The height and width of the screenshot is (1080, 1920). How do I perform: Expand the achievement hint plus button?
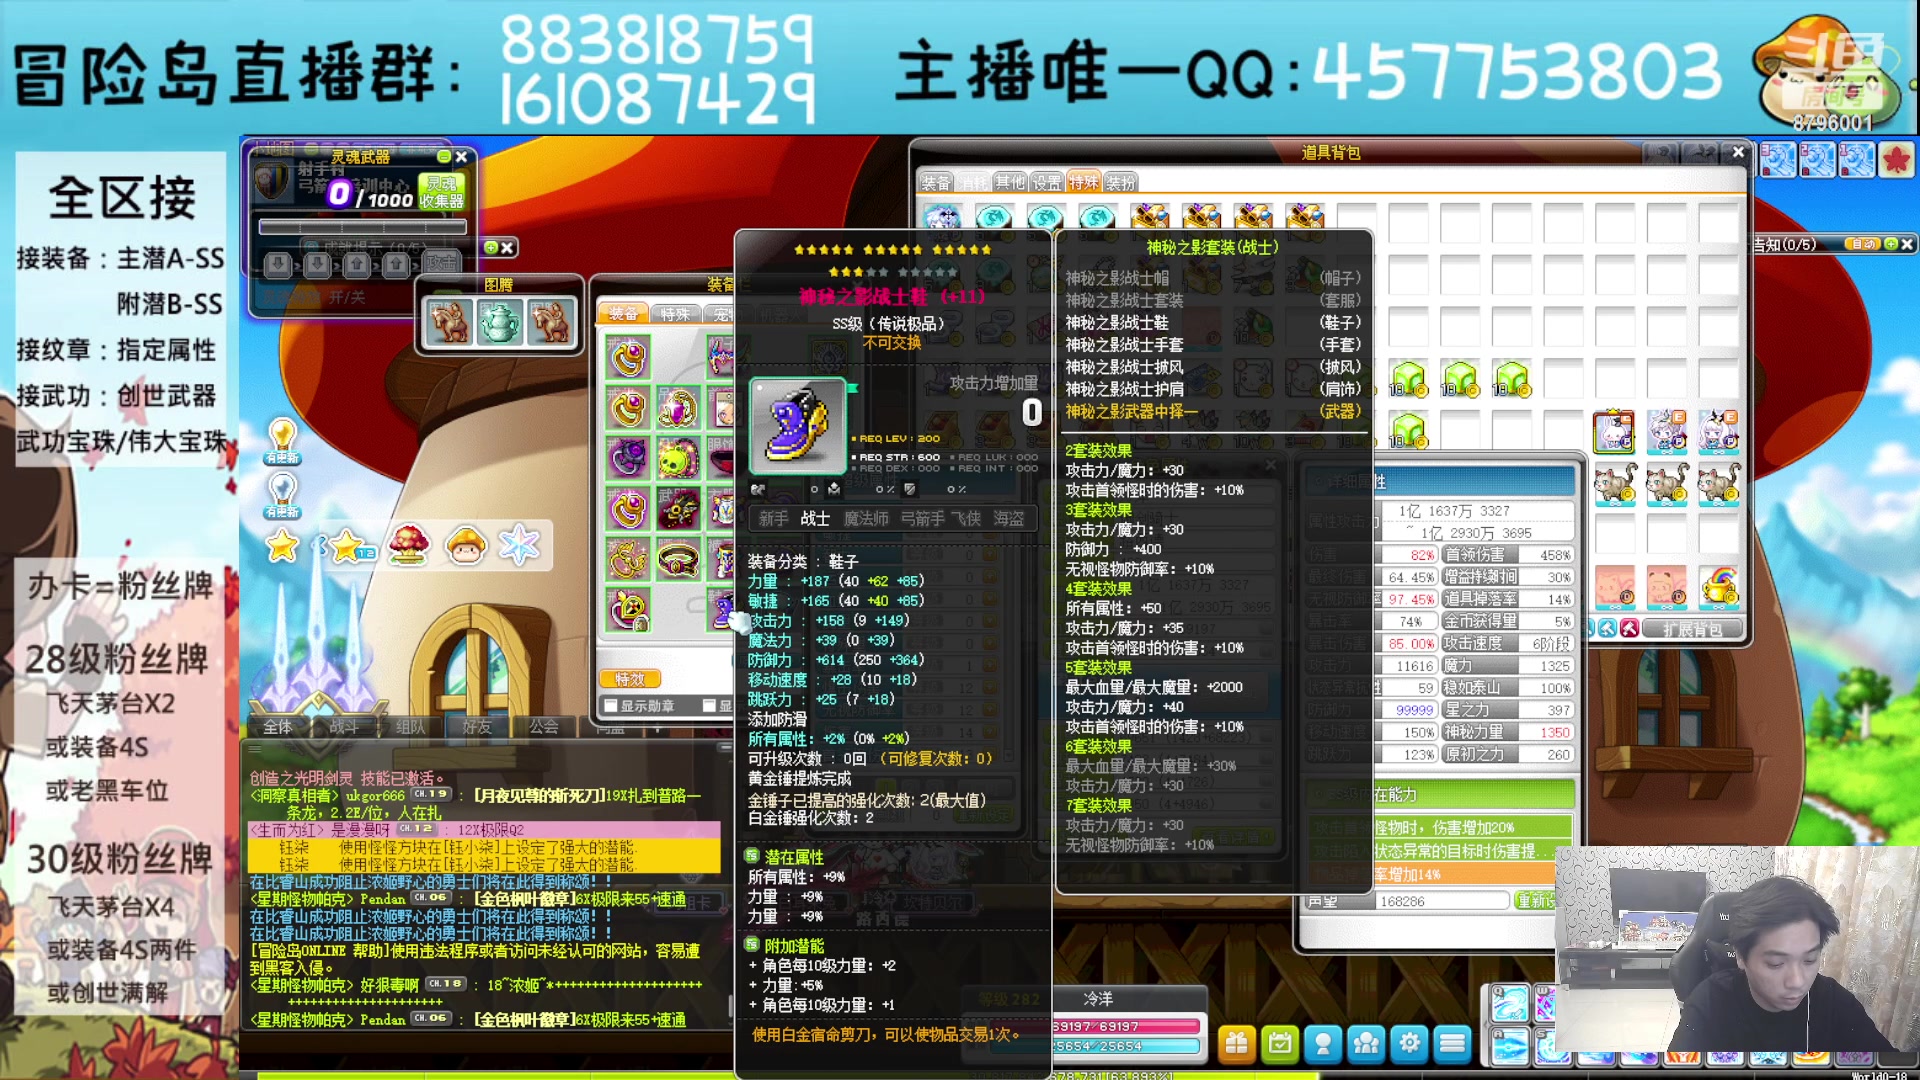point(490,247)
